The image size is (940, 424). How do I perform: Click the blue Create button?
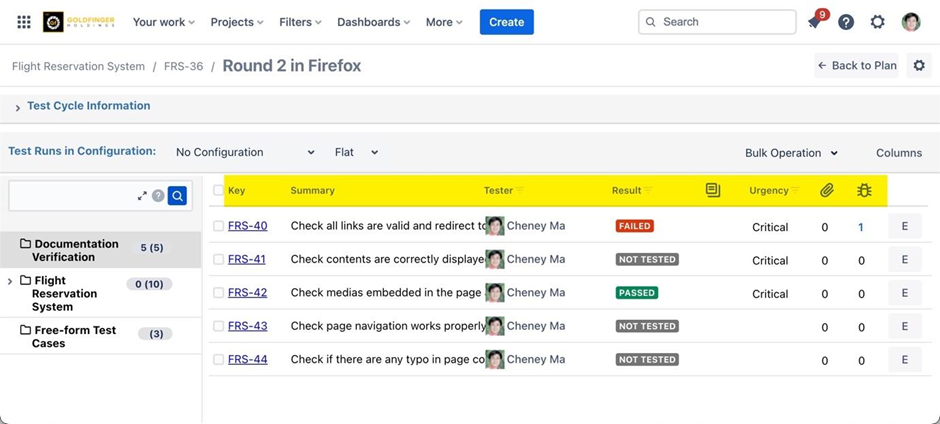(x=506, y=22)
